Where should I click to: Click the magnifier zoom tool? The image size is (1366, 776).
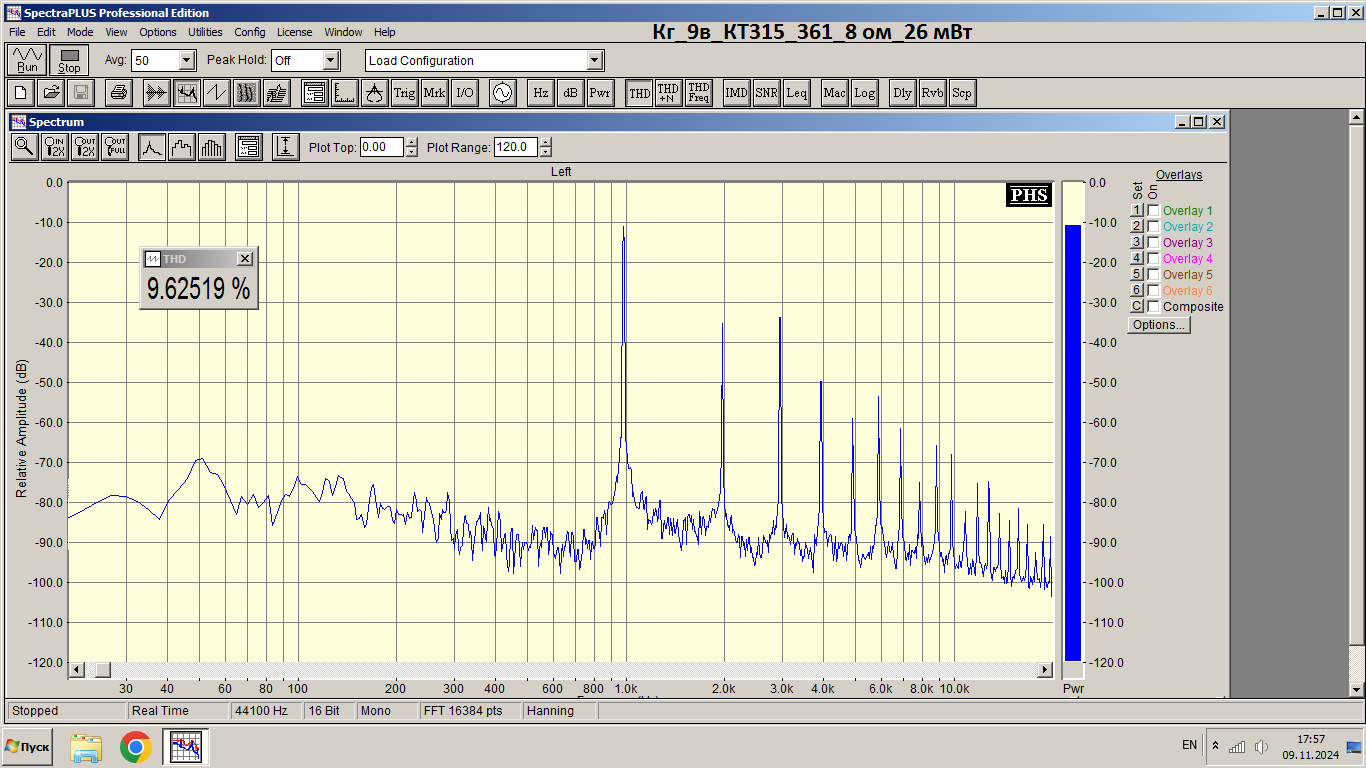[24, 147]
